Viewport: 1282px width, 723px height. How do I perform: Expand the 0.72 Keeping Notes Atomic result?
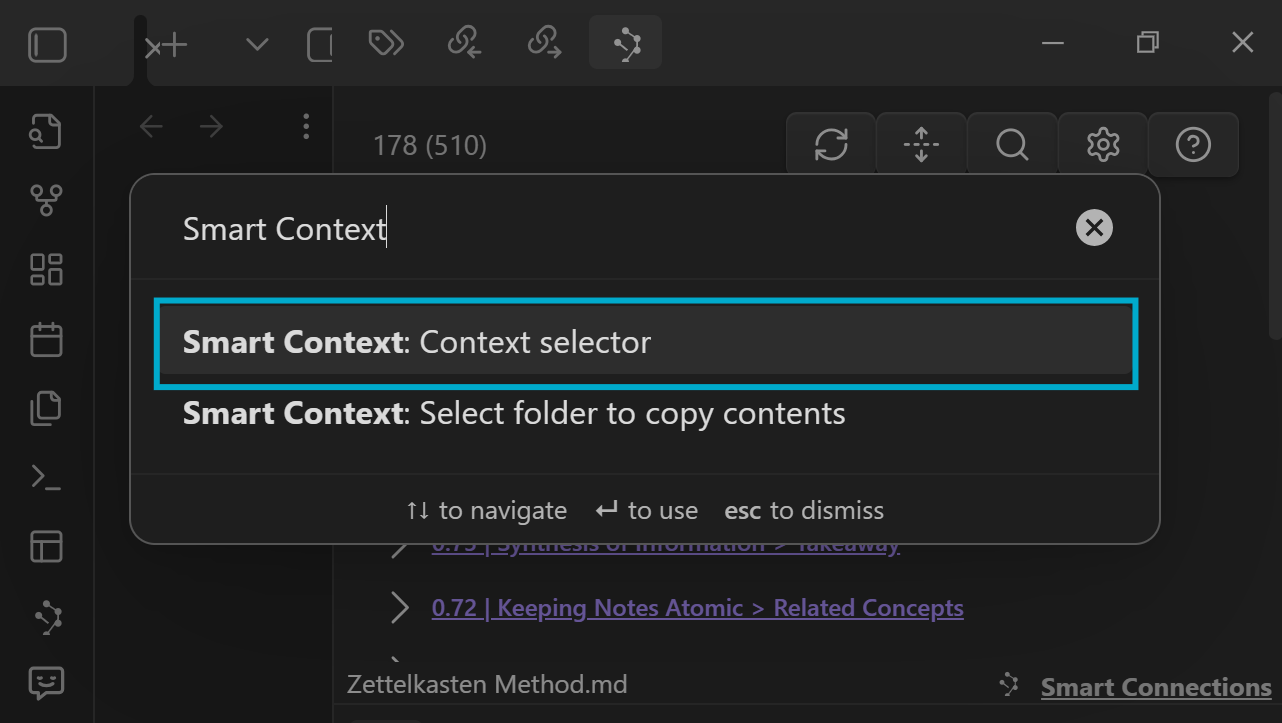click(x=399, y=607)
